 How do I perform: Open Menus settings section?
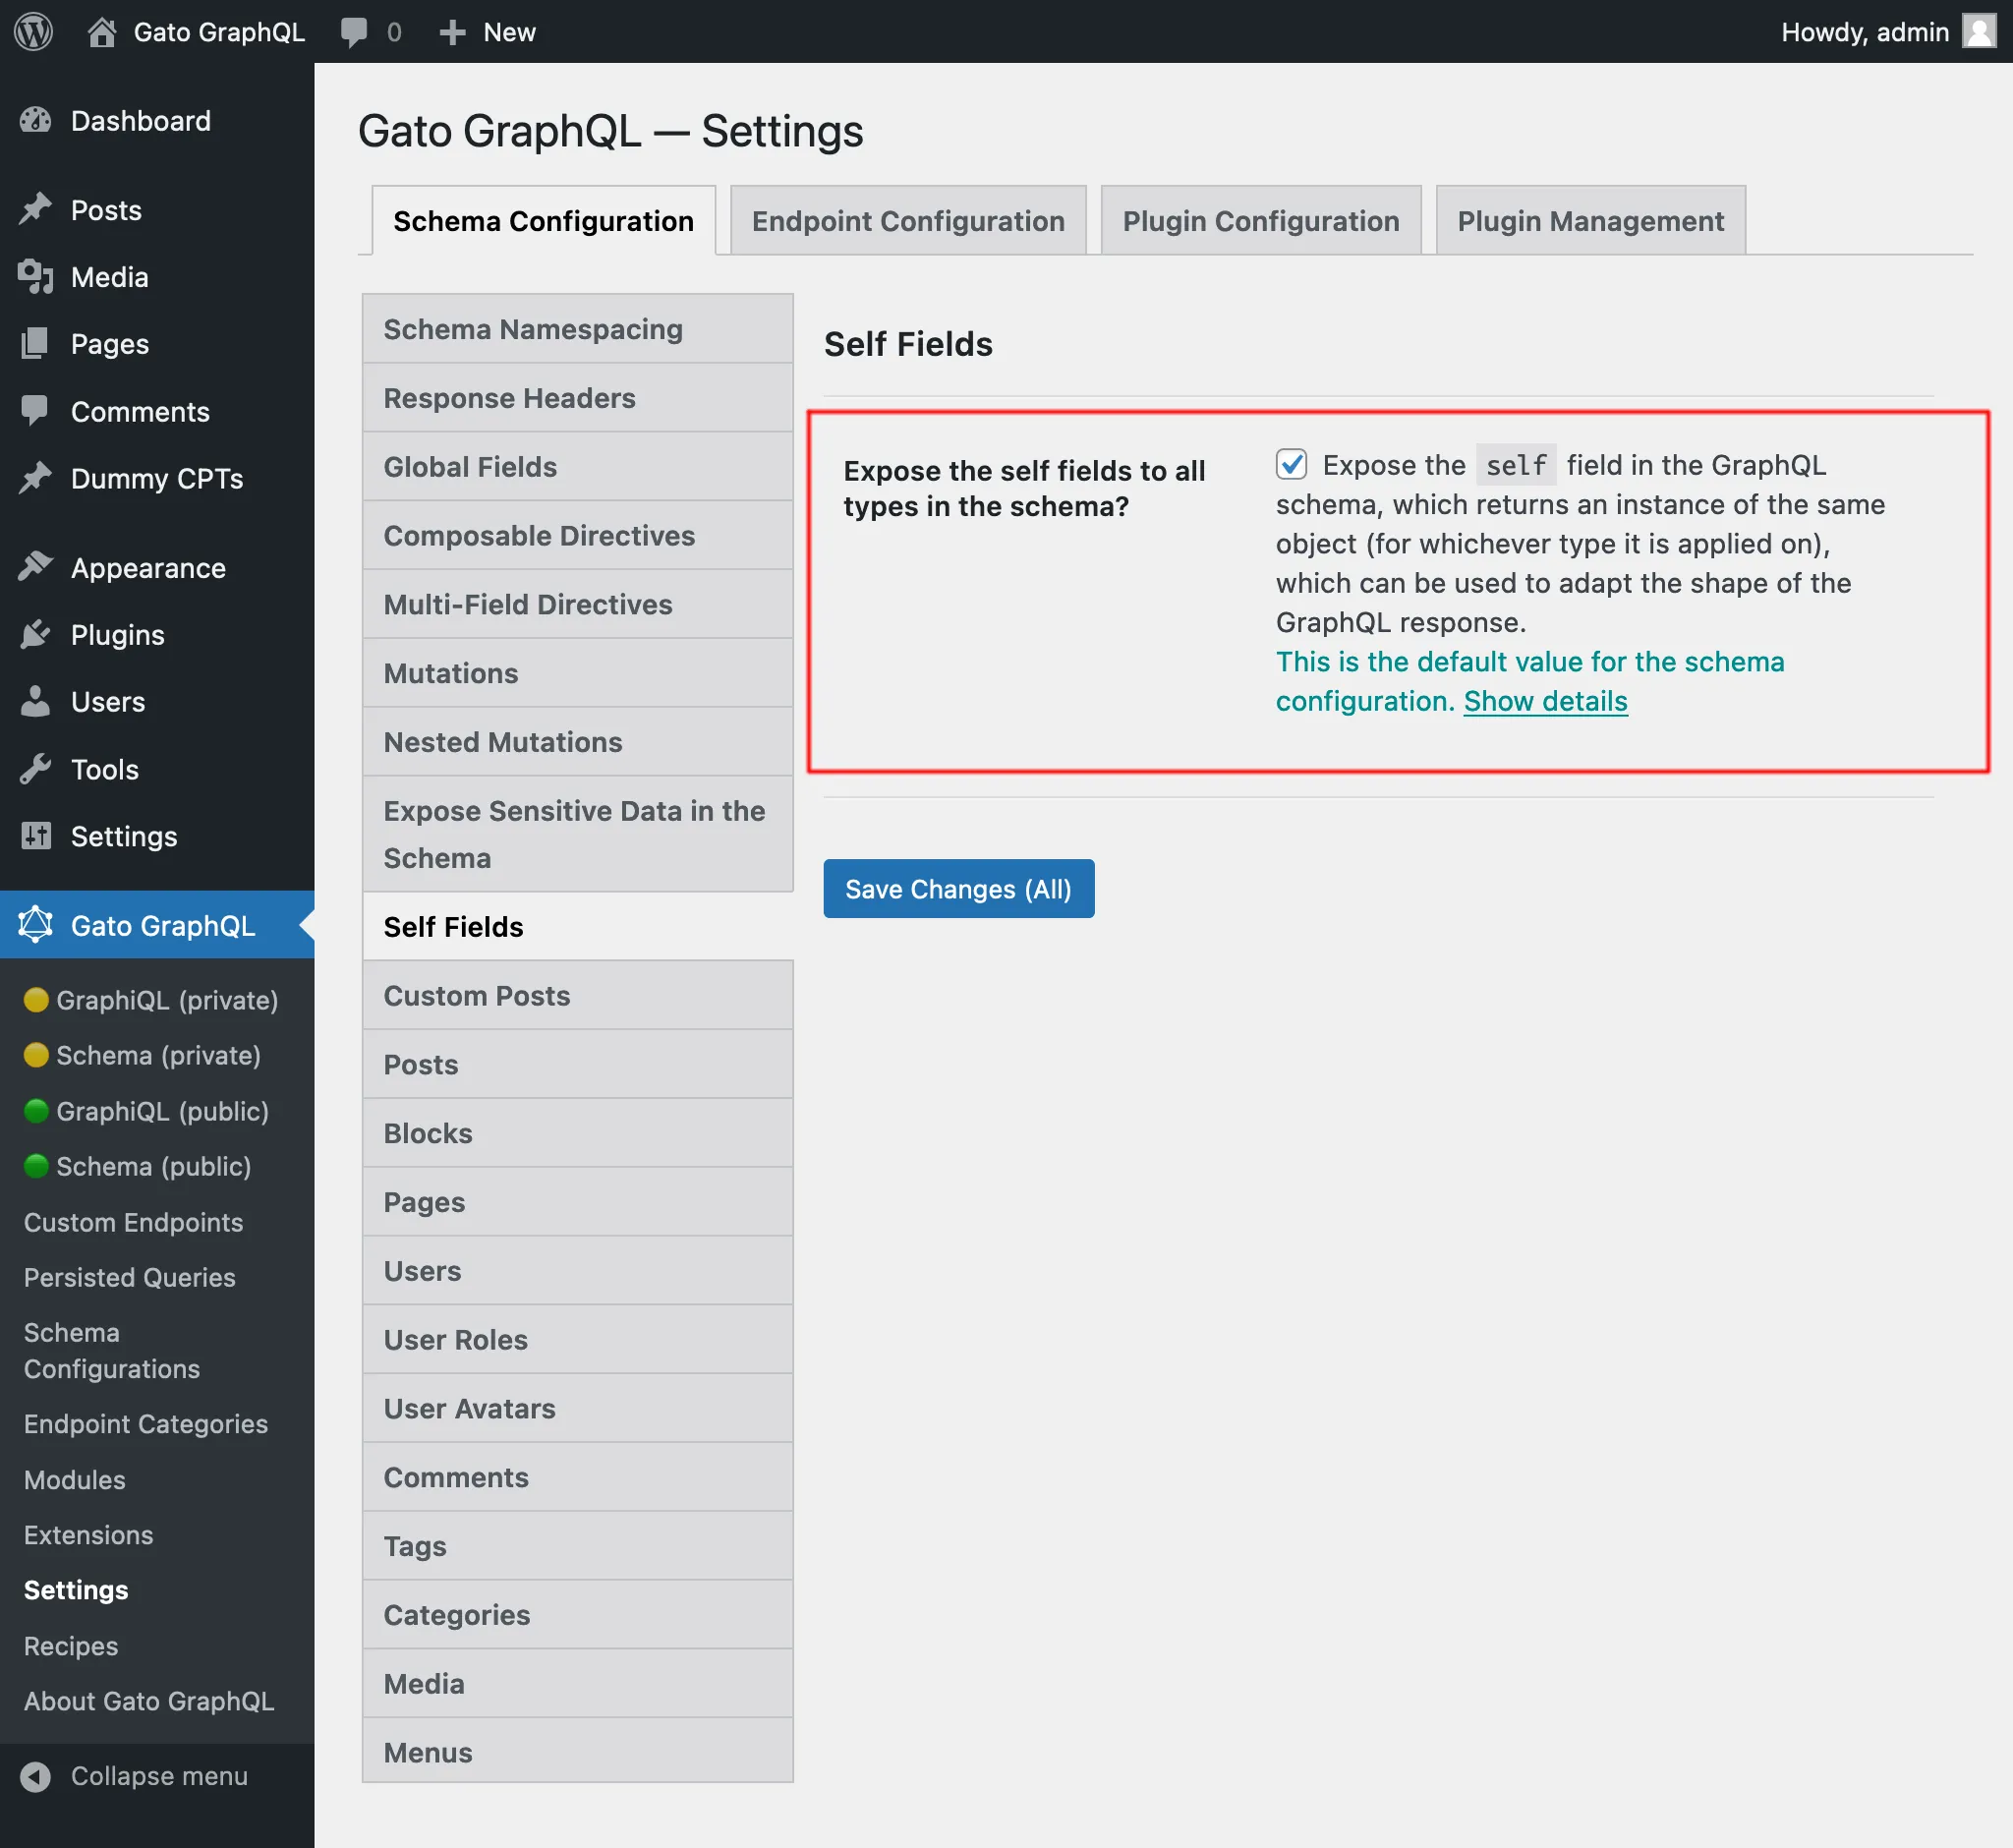tap(578, 1752)
